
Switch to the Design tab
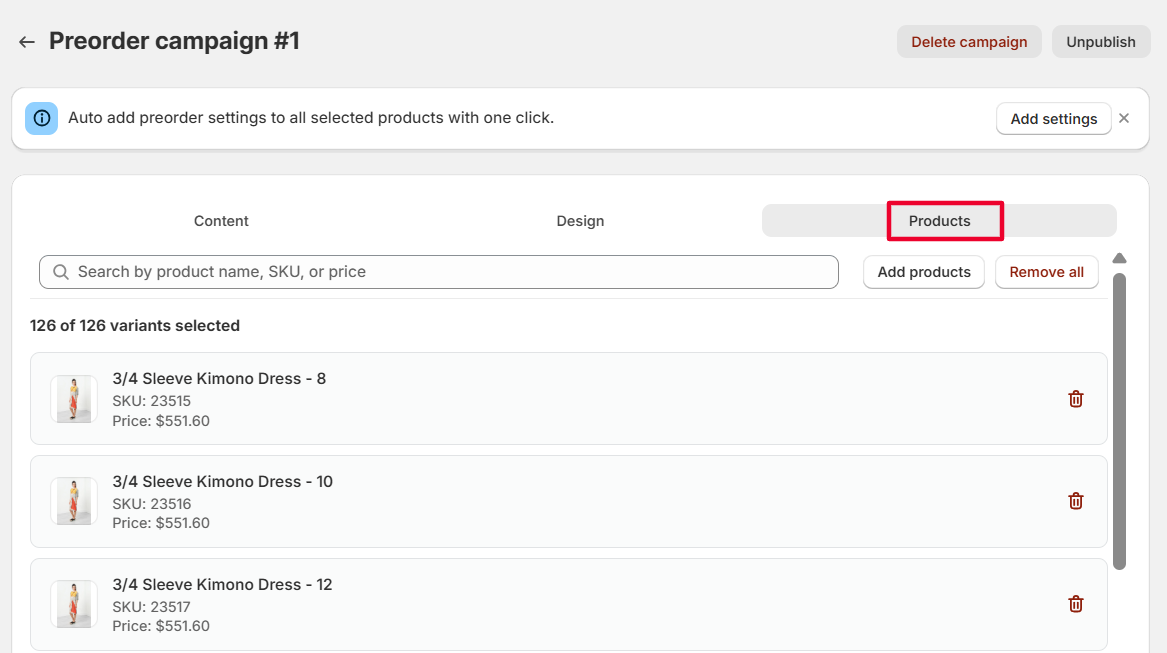point(580,221)
